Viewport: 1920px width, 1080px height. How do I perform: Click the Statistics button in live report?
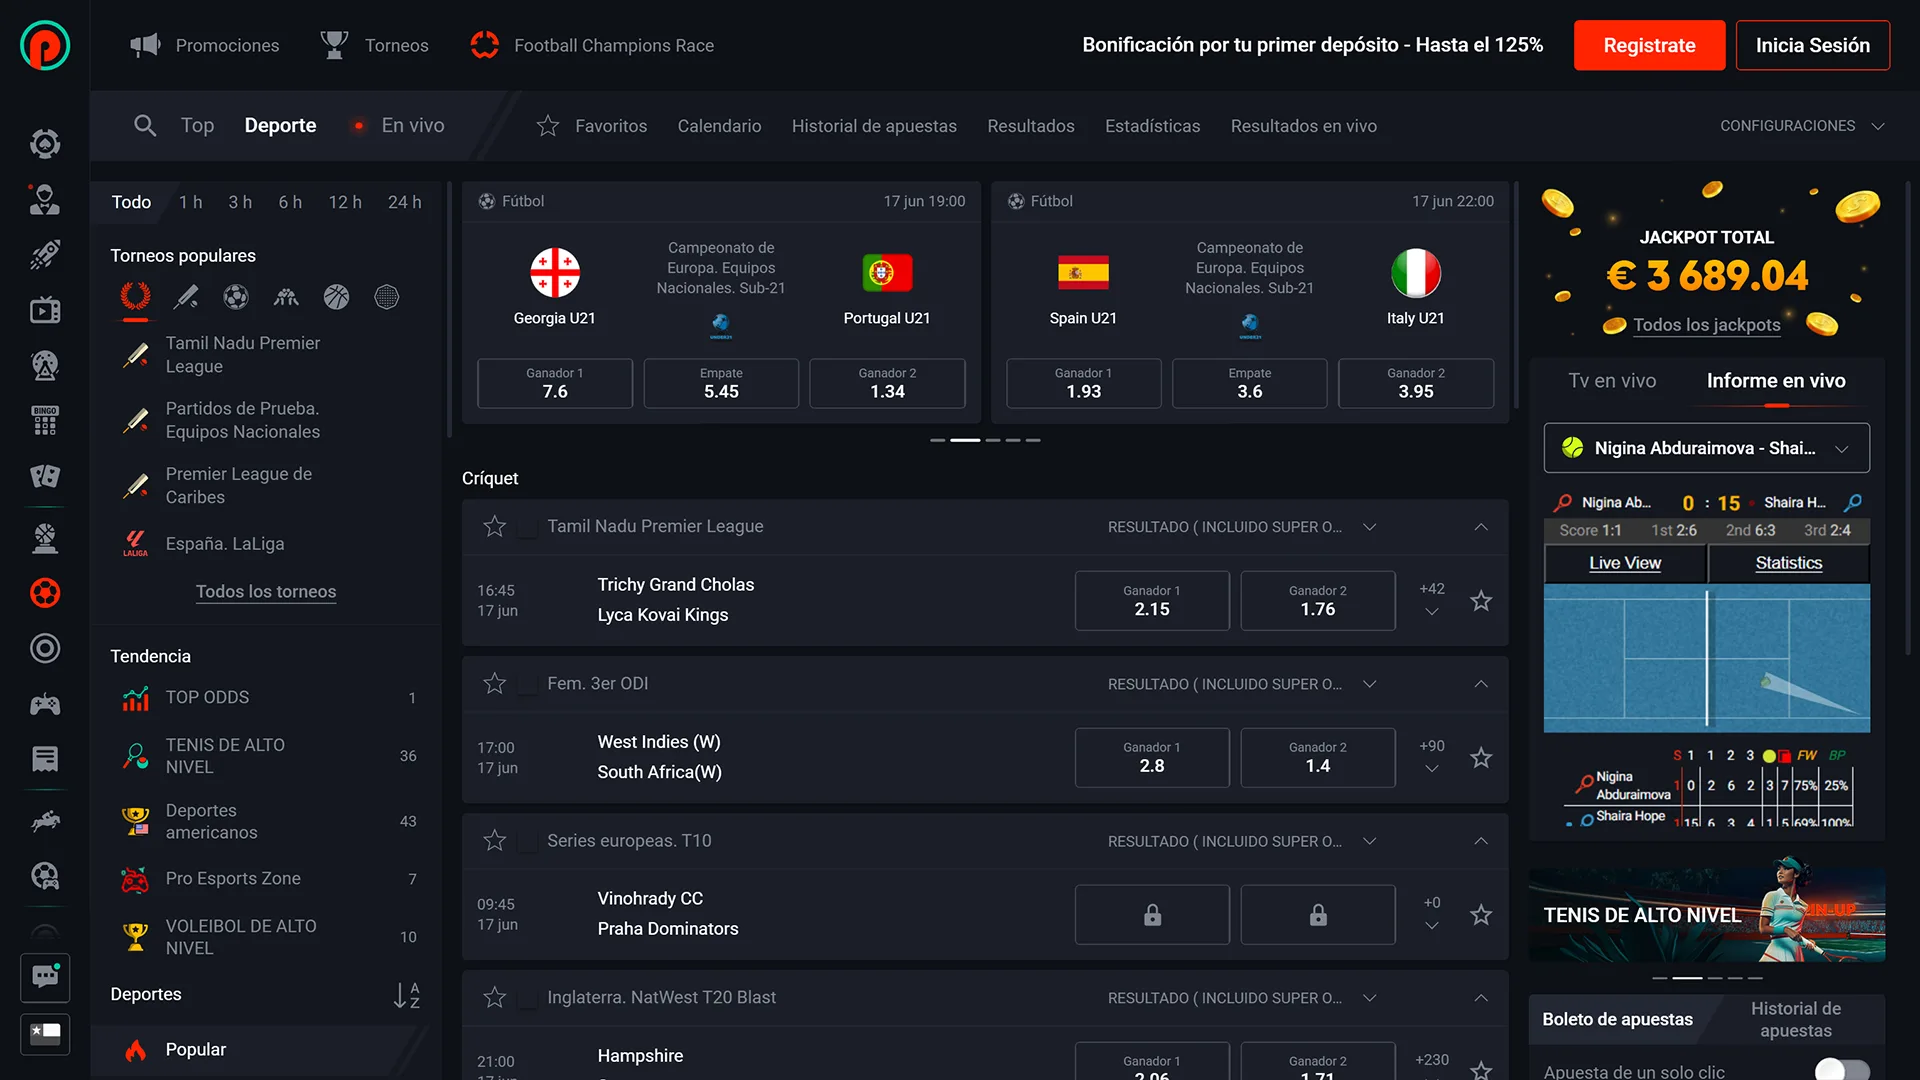(1788, 563)
